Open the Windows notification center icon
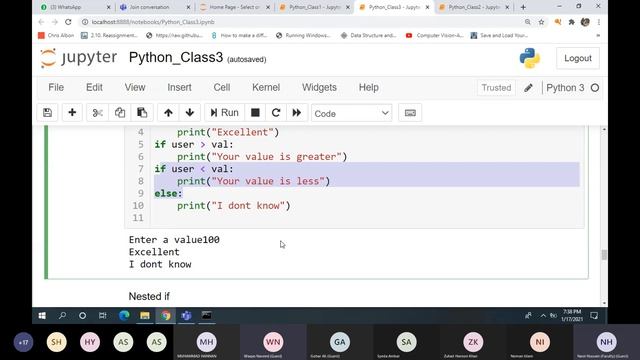Image resolution: width=640 pixels, height=360 pixels. [594, 316]
